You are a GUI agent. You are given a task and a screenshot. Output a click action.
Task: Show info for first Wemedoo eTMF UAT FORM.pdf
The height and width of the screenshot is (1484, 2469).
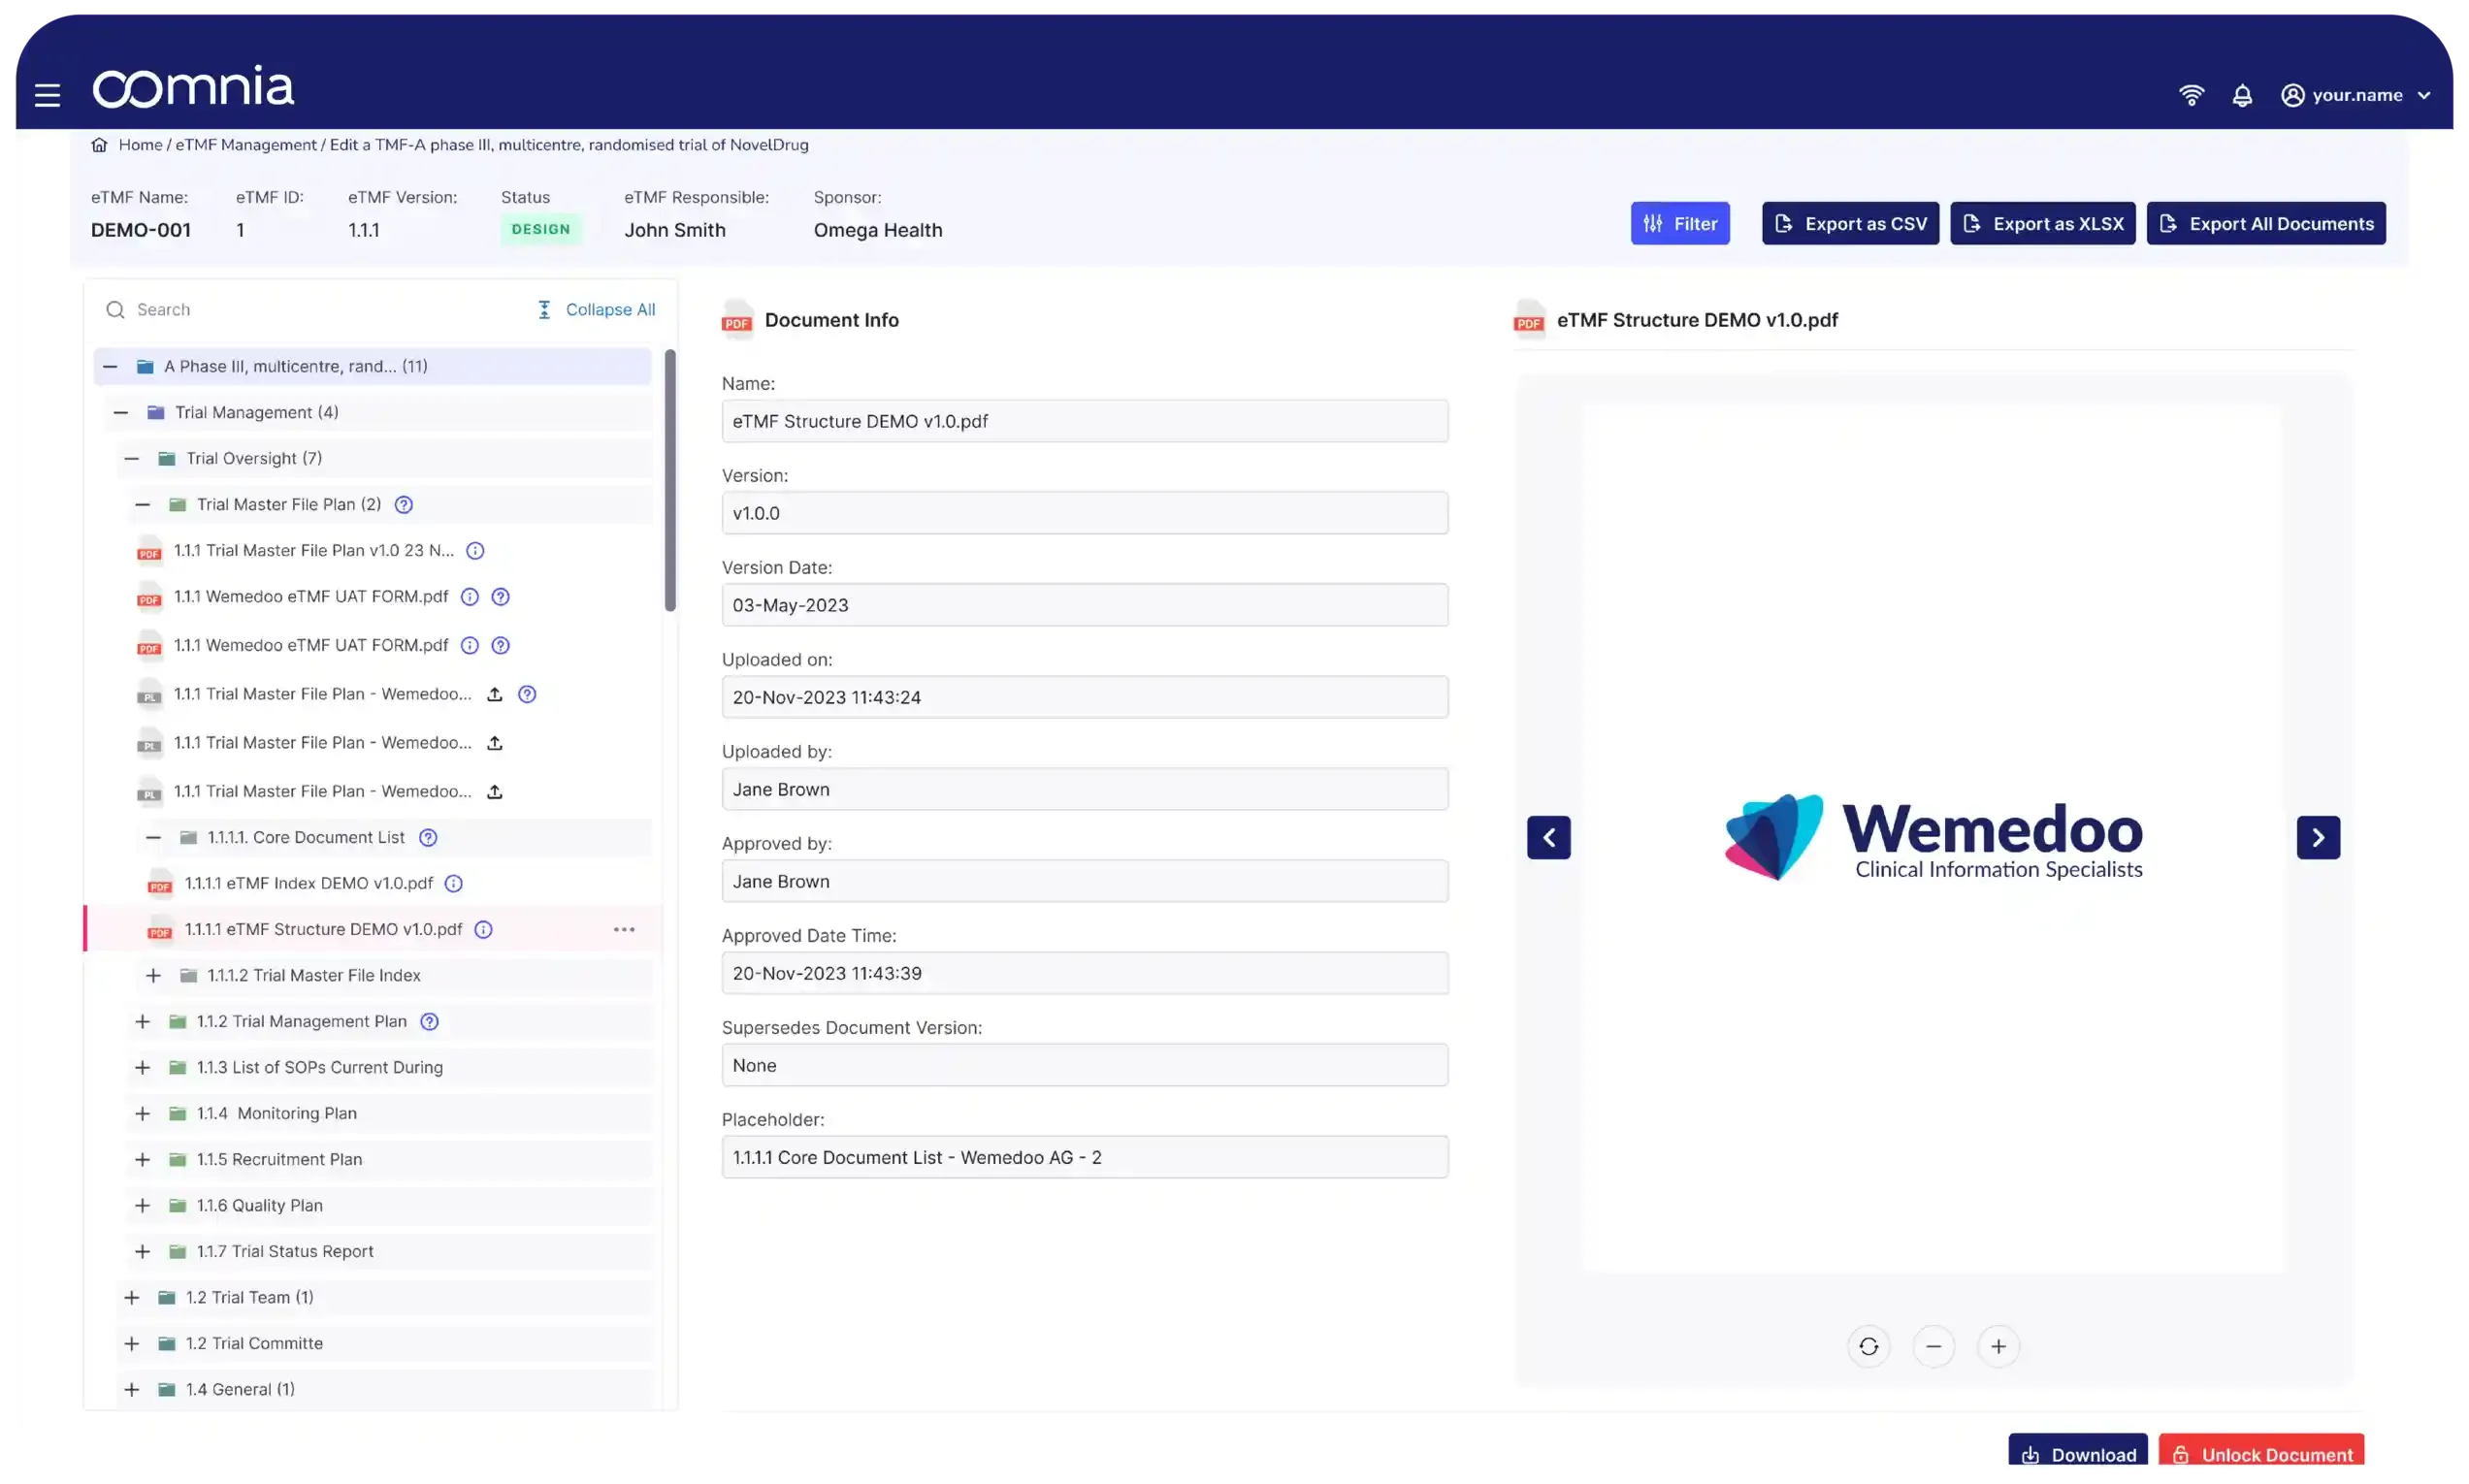coord(470,597)
